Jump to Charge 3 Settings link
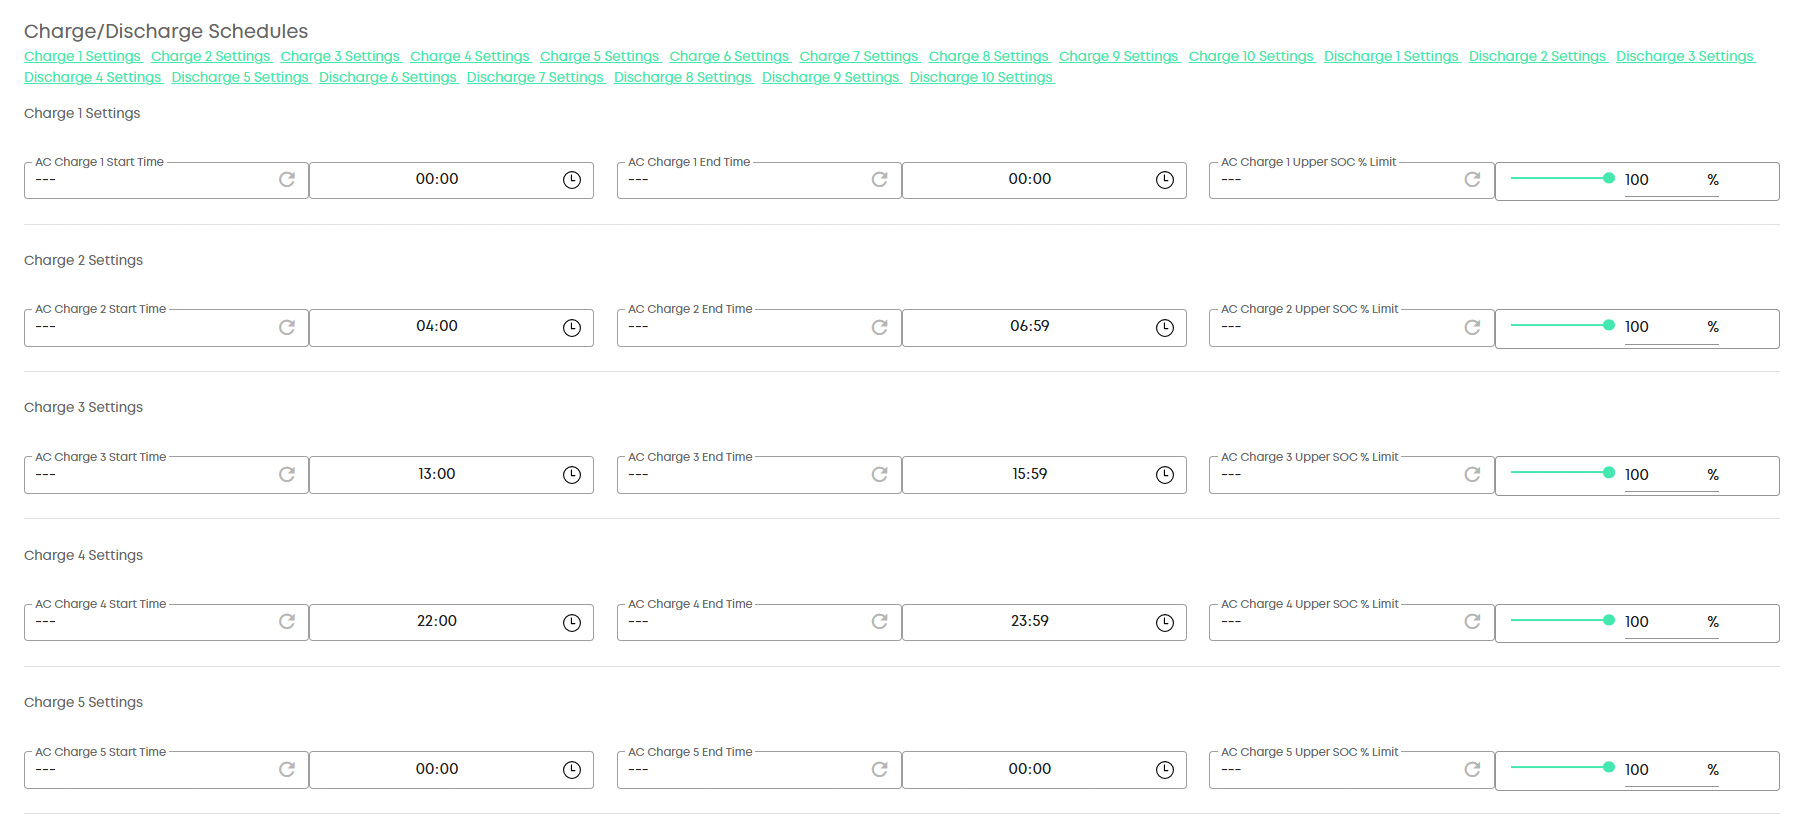1802x835 pixels. [x=340, y=57]
